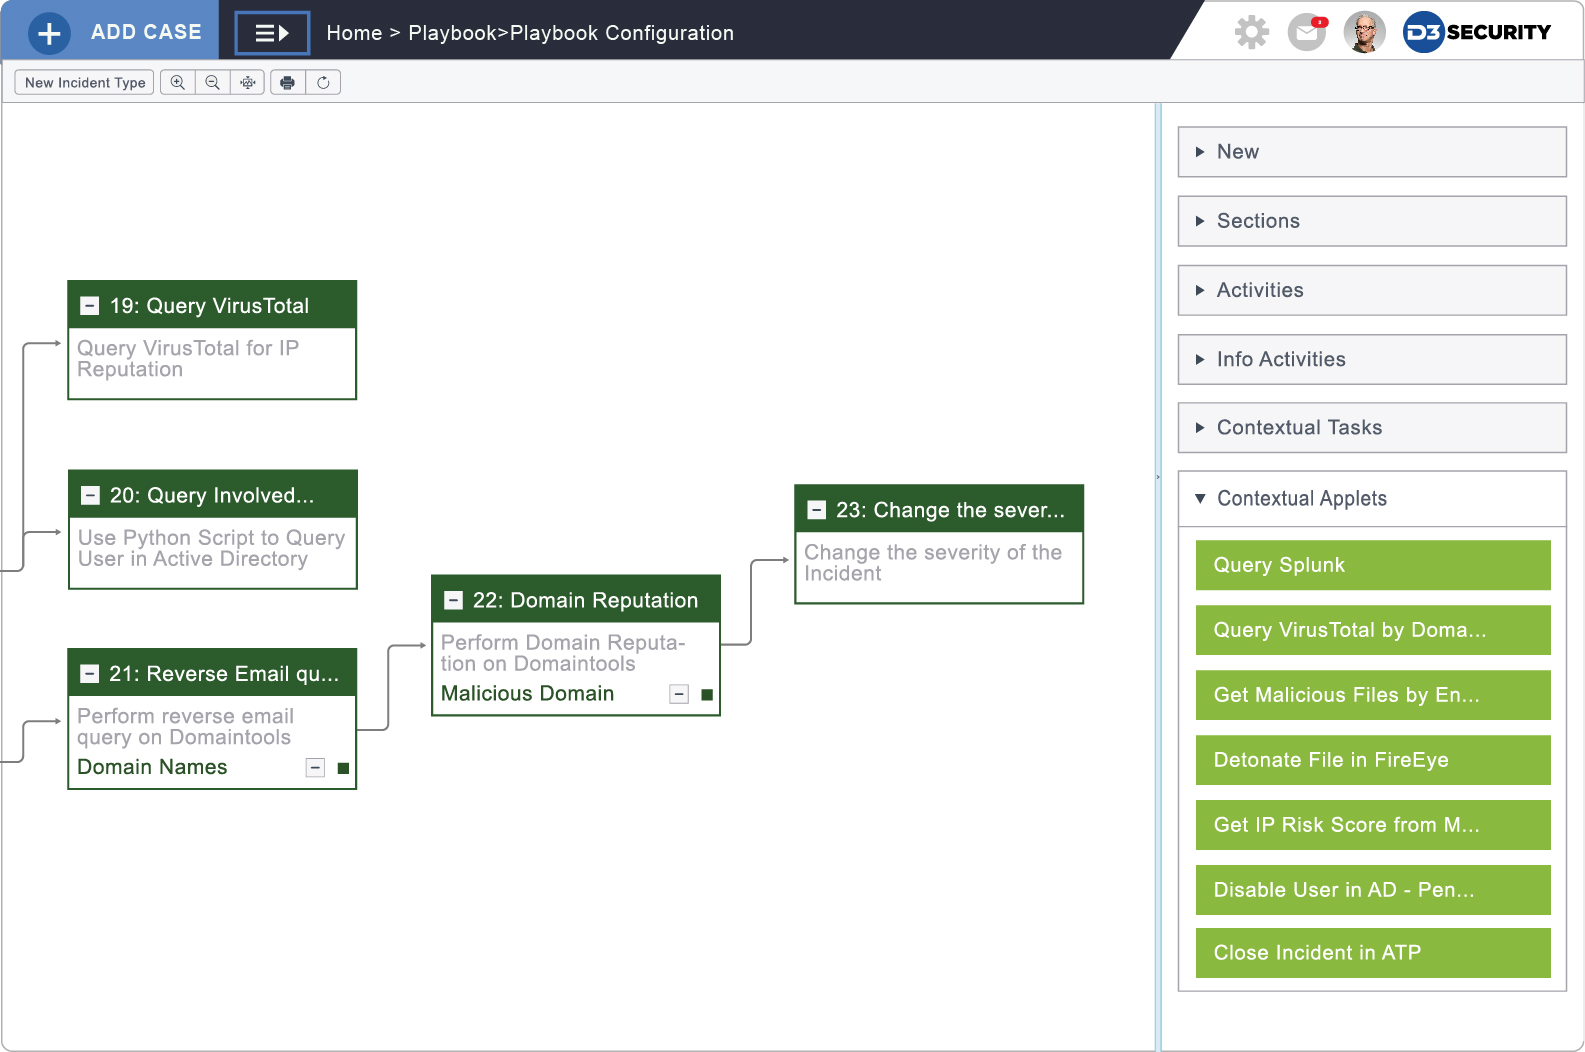The image size is (1585, 1052).
Task: Expand the Activities panel
Action: click(1372, 290)
